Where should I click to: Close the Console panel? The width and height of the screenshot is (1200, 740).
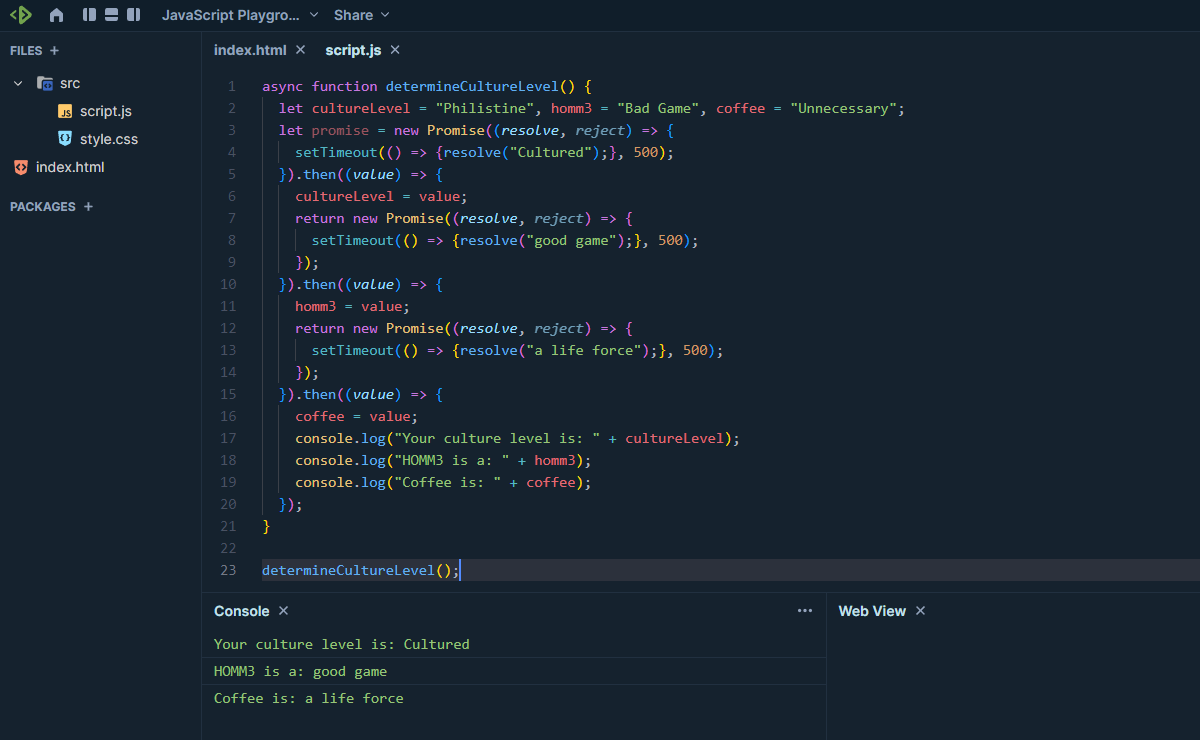(x=283, y=611)
